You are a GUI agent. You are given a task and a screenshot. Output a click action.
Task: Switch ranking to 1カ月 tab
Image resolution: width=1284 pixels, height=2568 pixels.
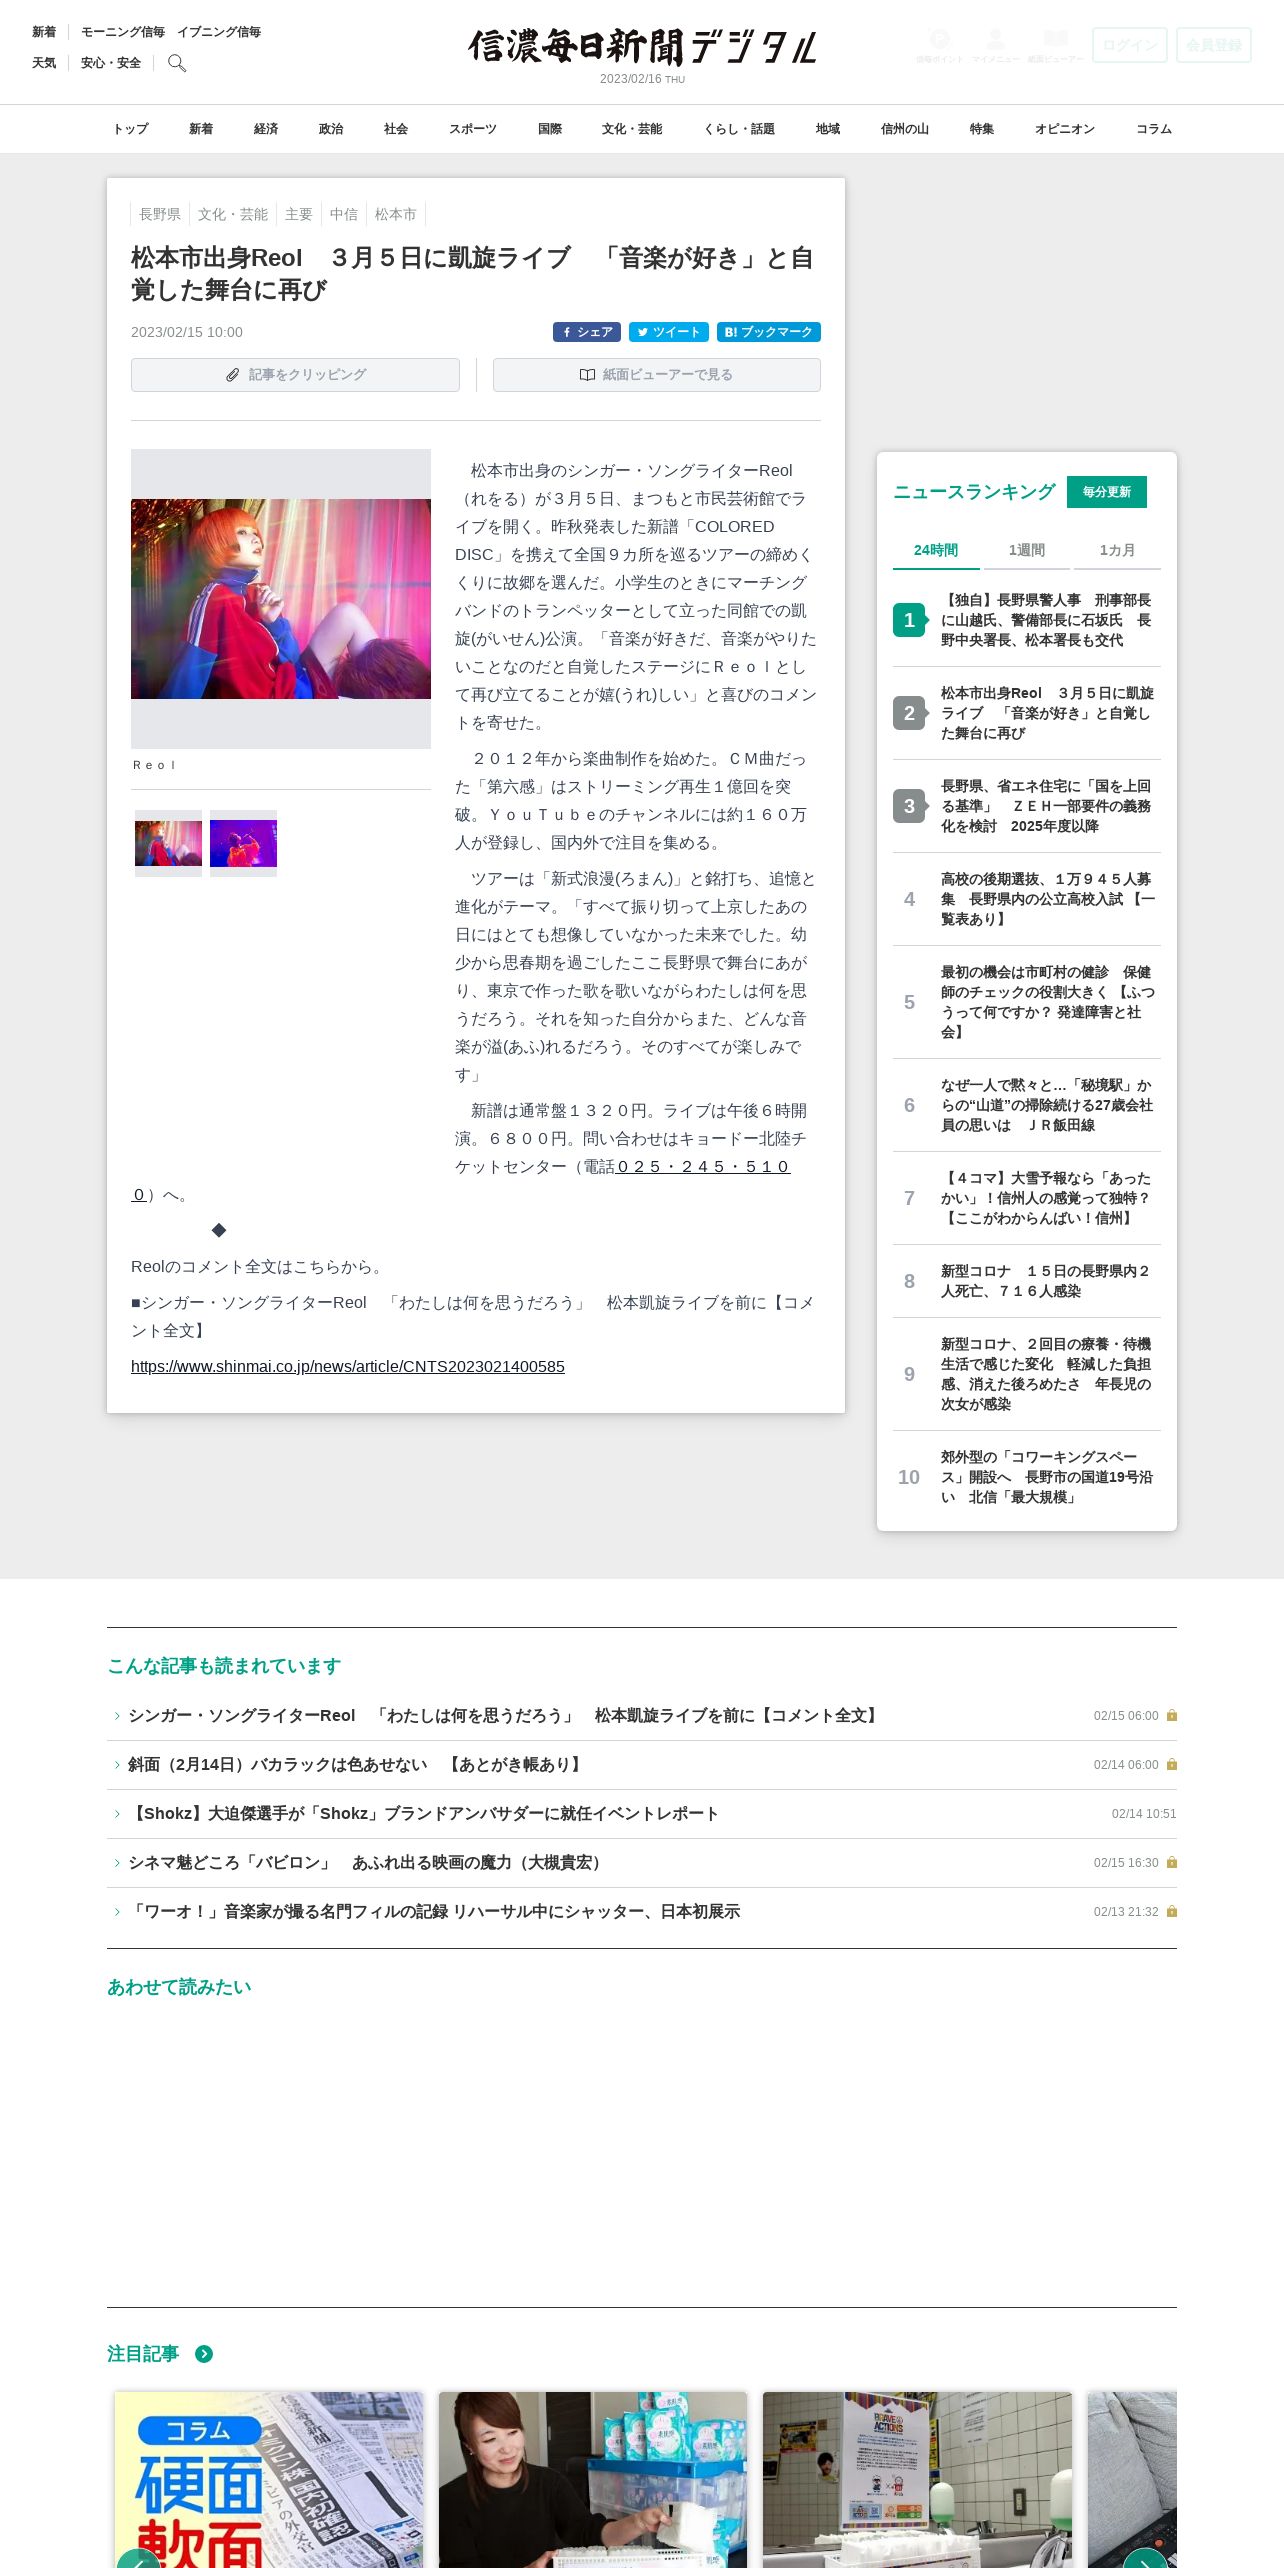click(1117, 550)
